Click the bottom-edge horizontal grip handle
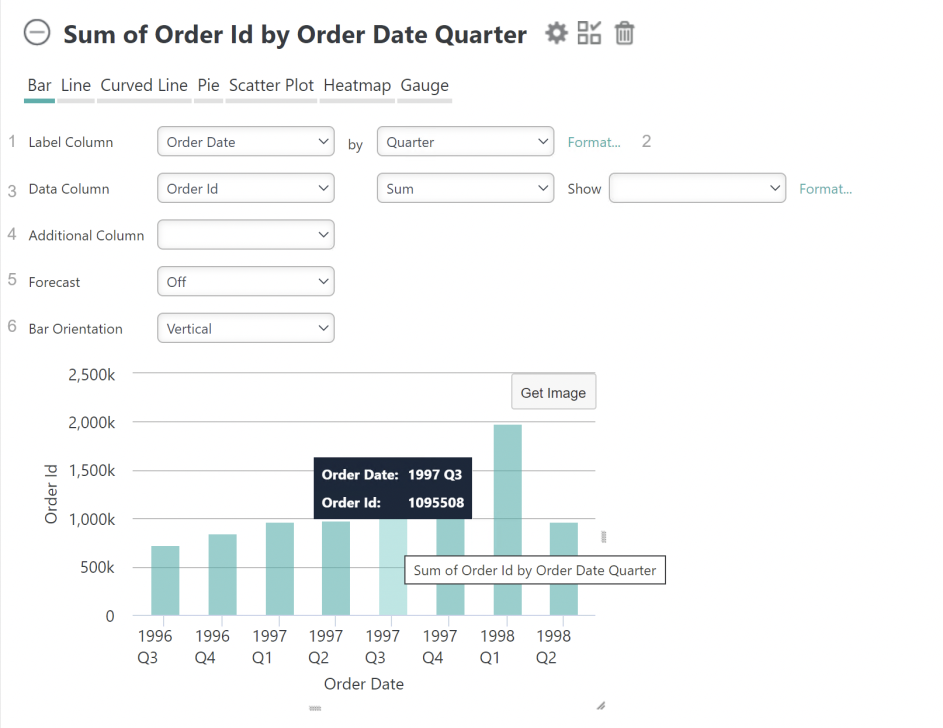This screenshot has width=943, height=728. point(315,709)
